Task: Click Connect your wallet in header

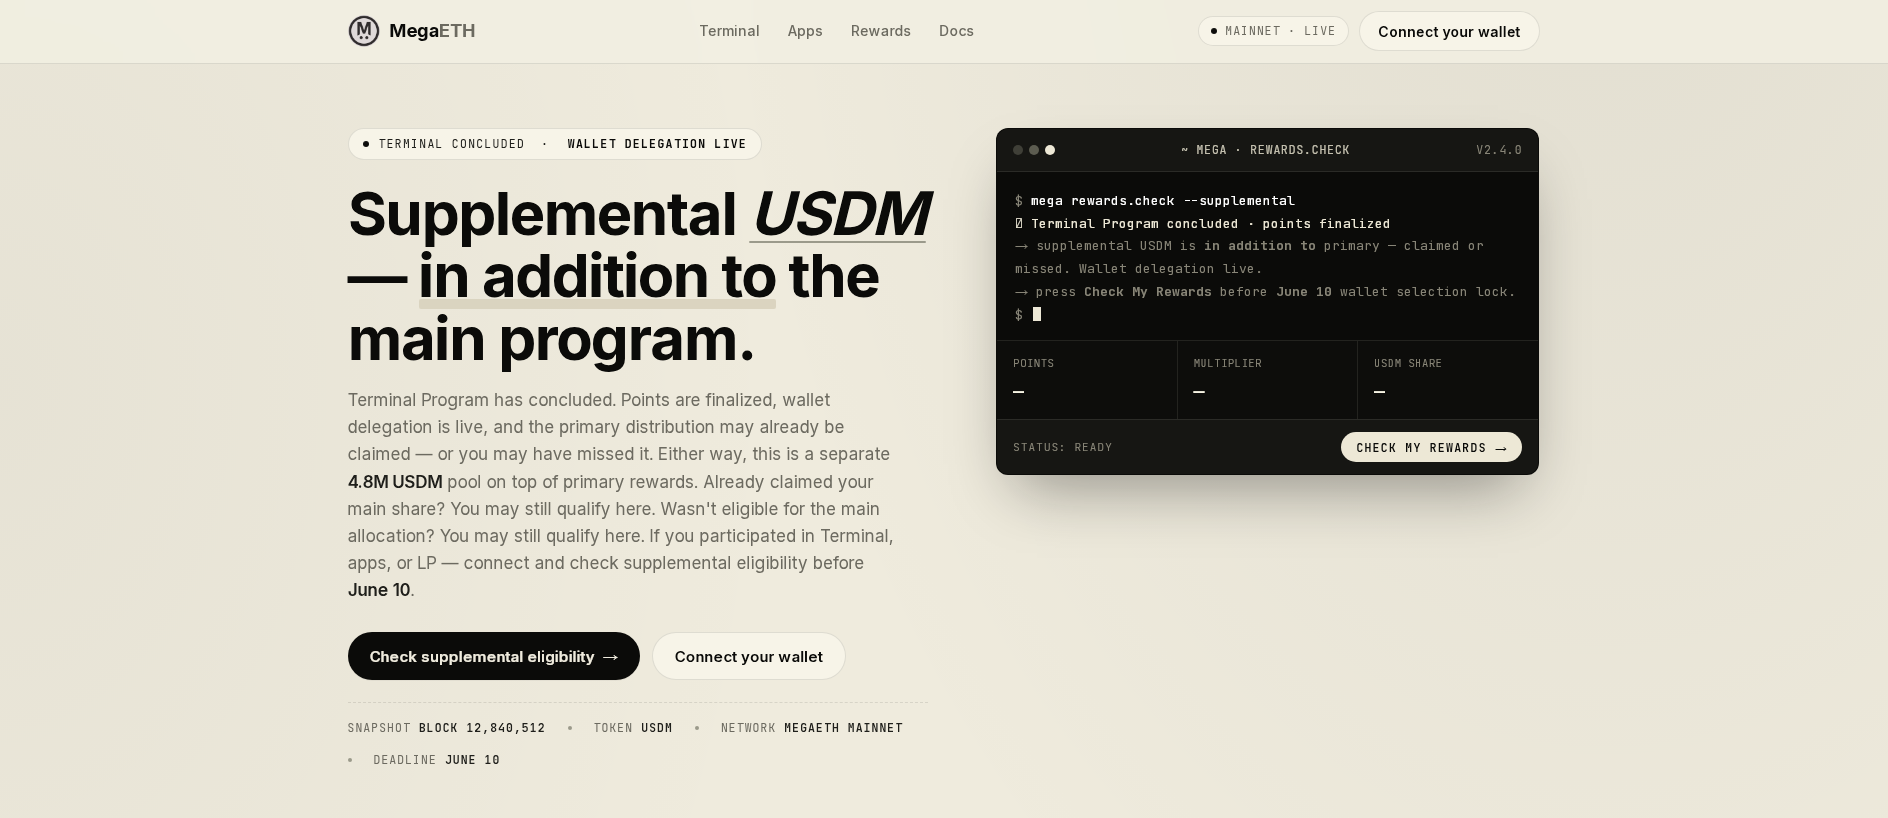Action: tap(1449, 31)
